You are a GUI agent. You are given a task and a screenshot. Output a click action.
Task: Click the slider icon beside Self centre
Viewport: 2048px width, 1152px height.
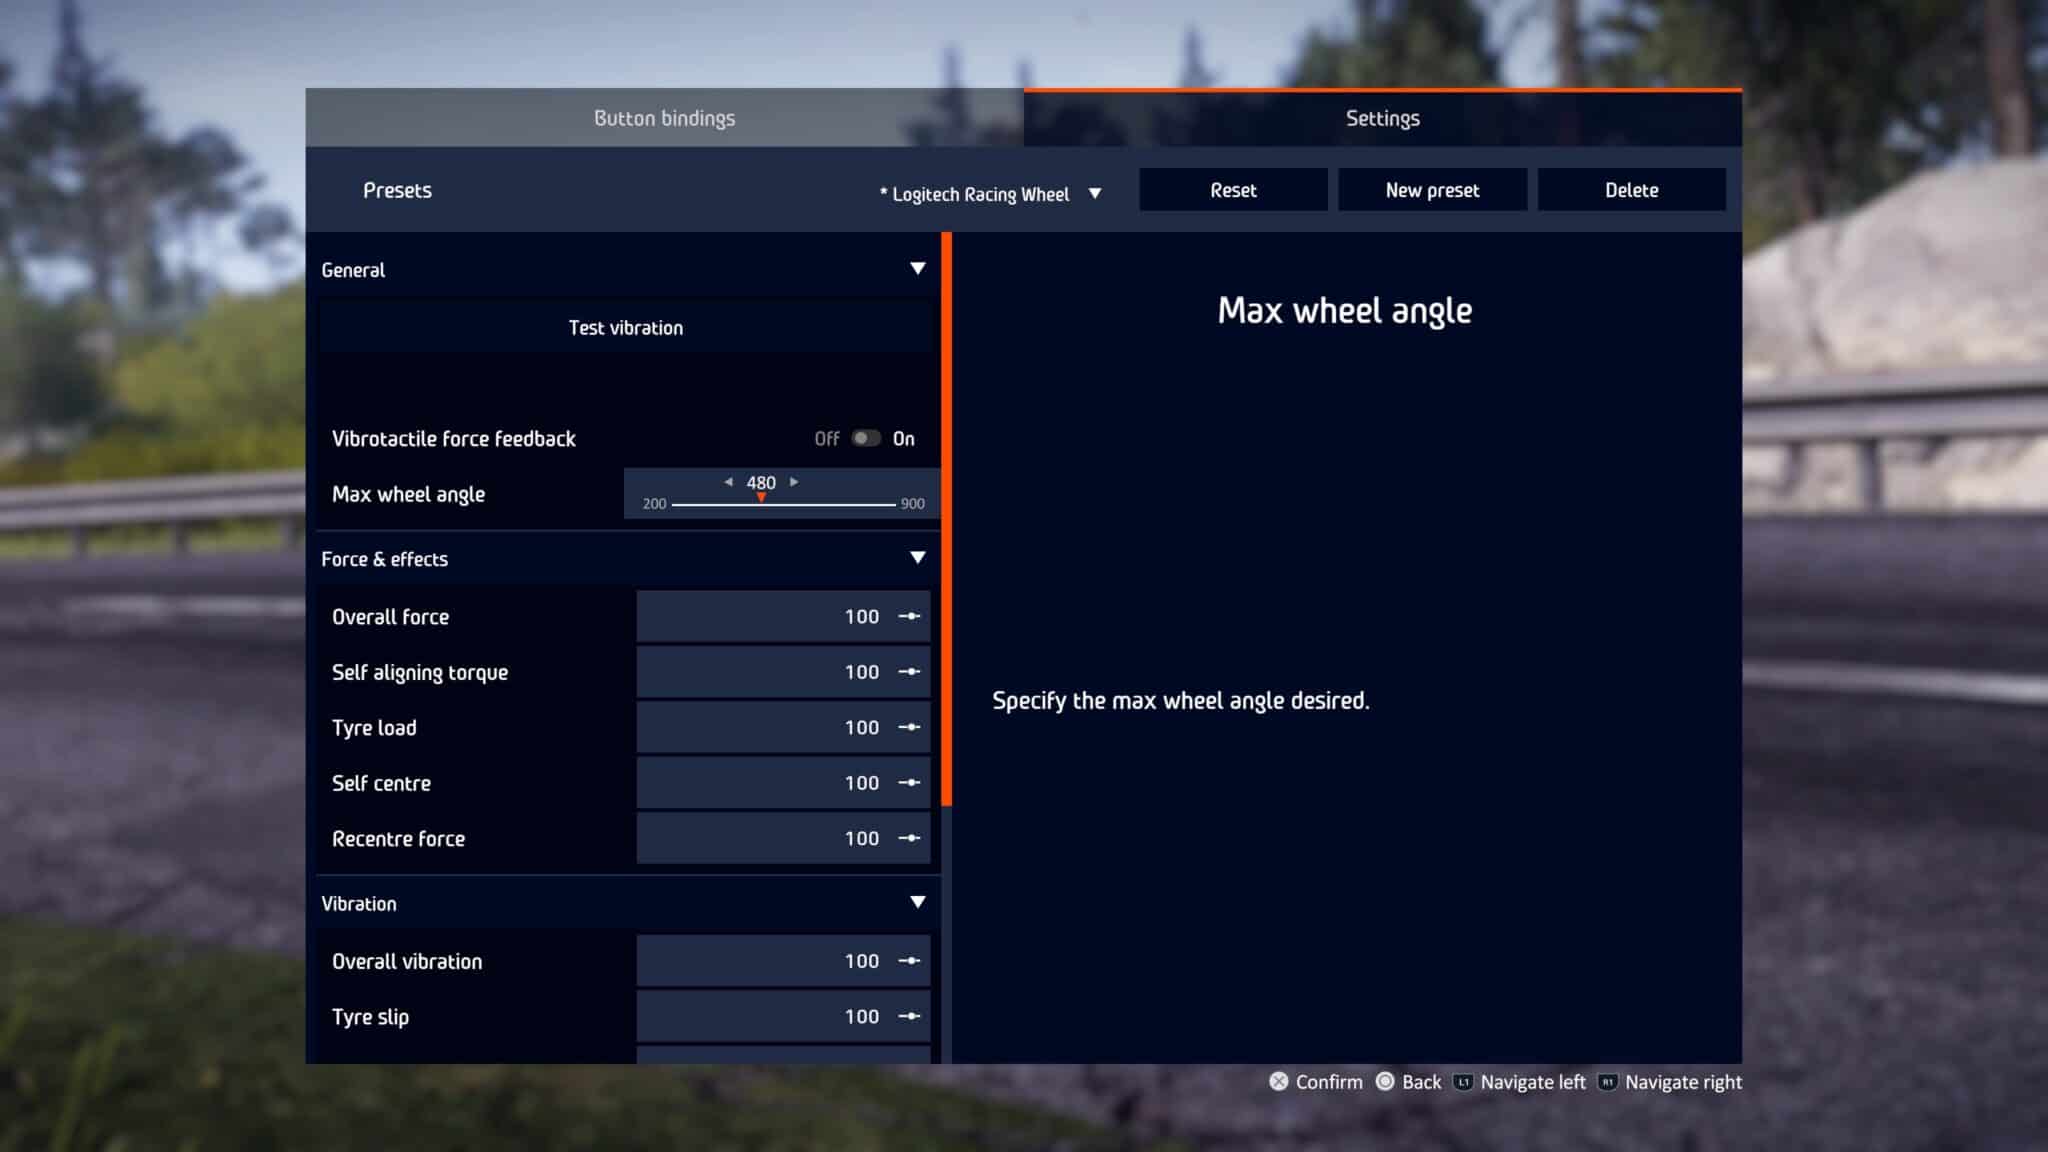tap(909, 783)
